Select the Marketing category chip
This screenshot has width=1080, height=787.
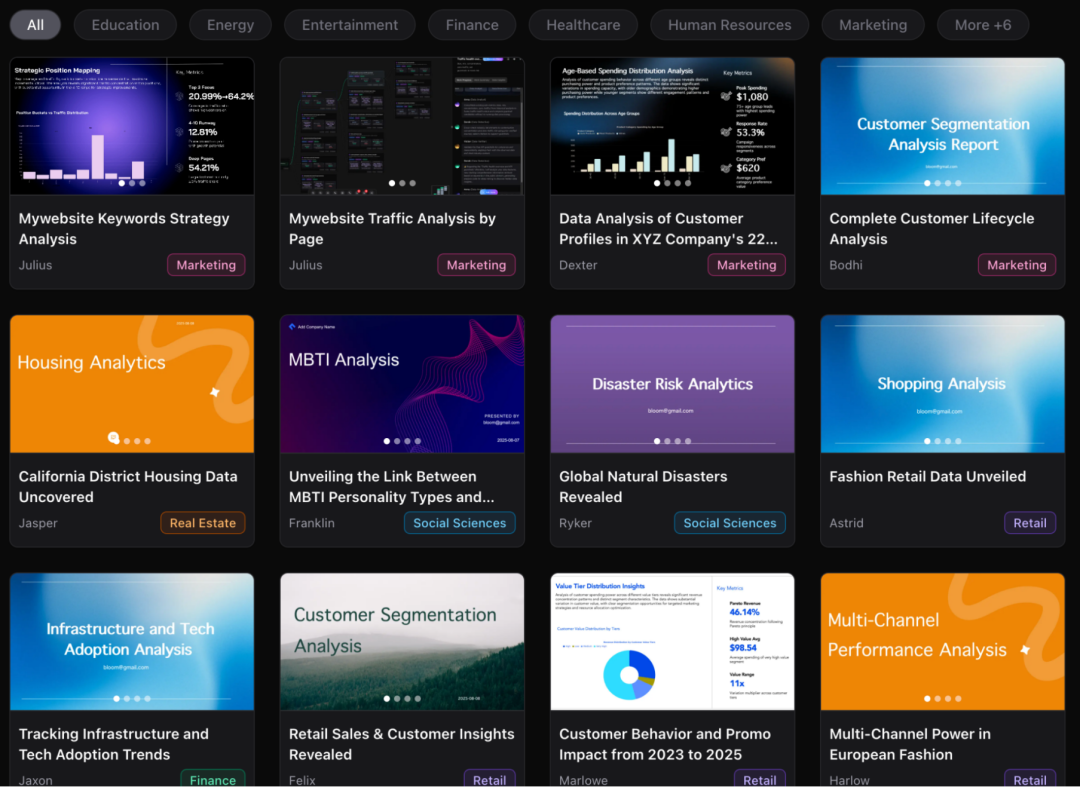pyautogui.click(x=873, y=25)
